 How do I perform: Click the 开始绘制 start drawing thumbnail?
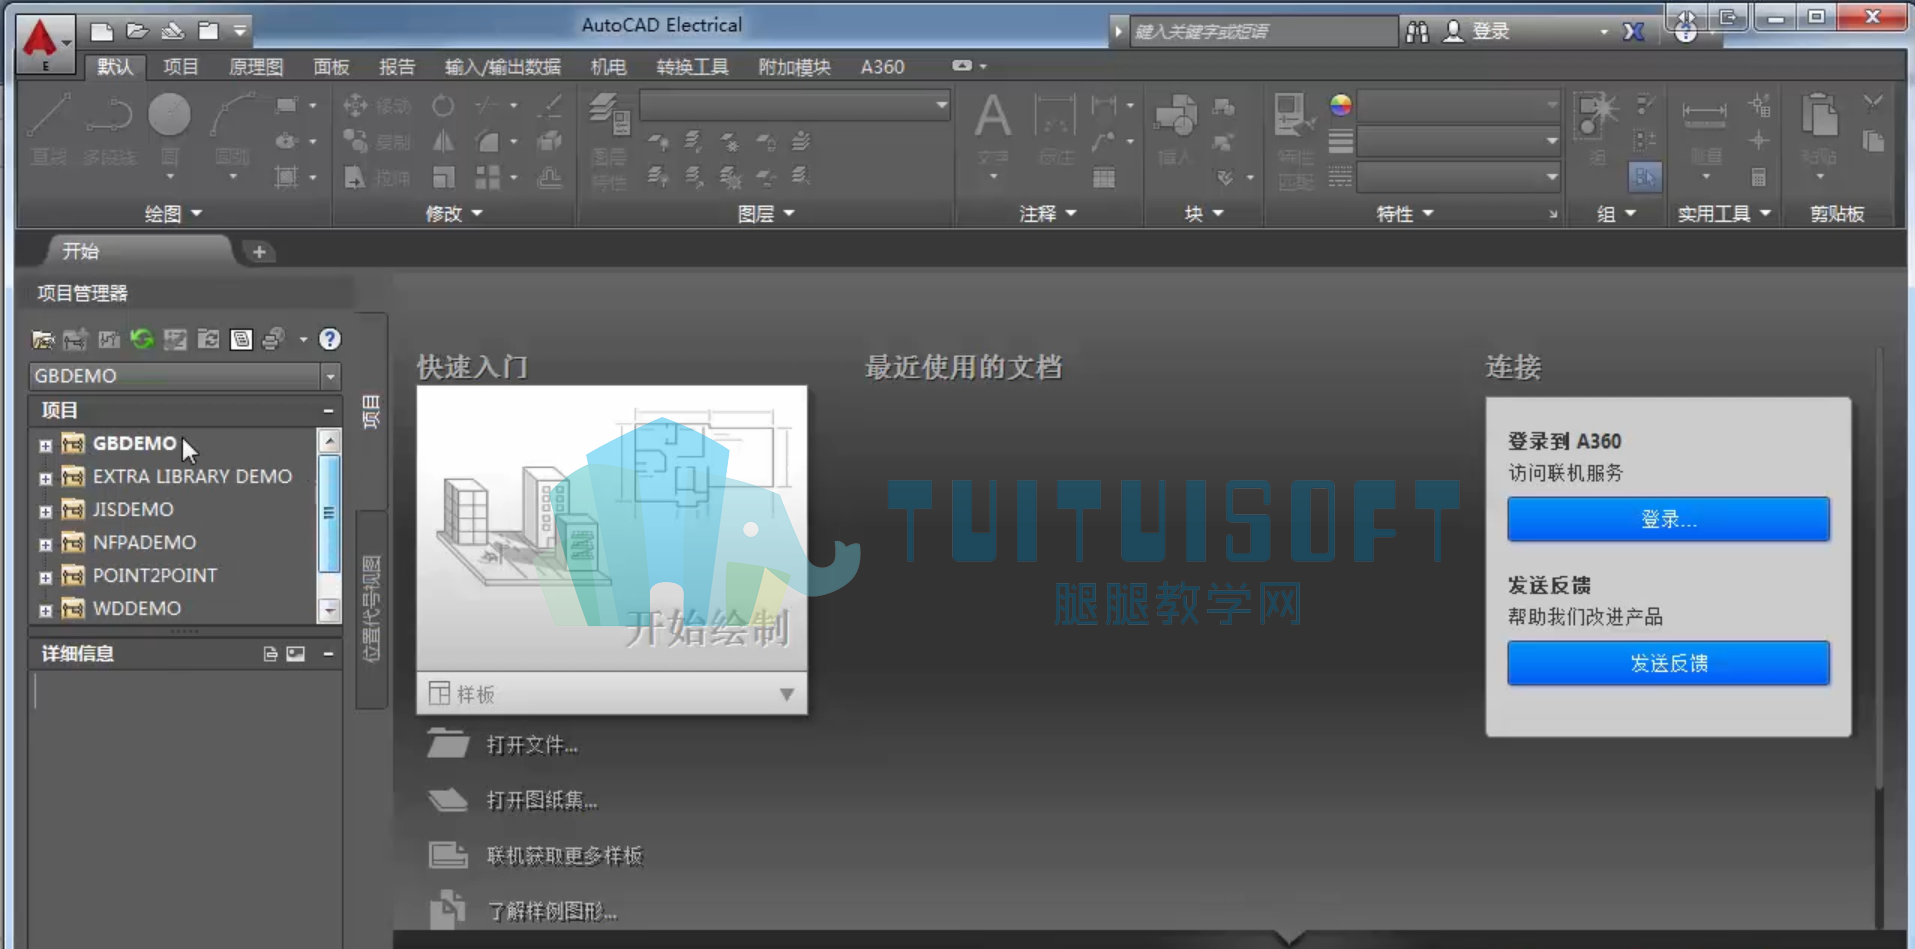[x=612, y=528]
